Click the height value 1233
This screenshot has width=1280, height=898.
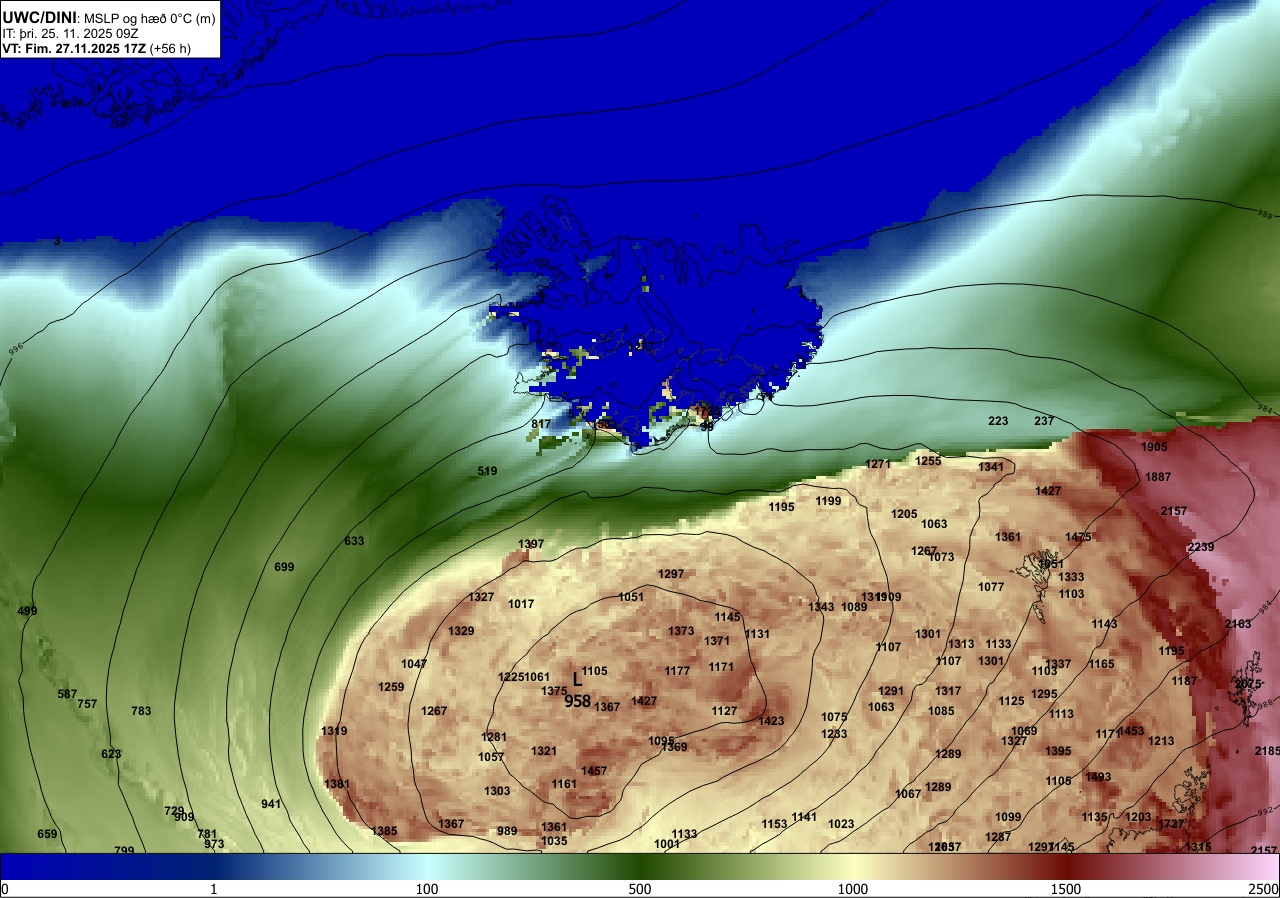(x=834, y=734)
